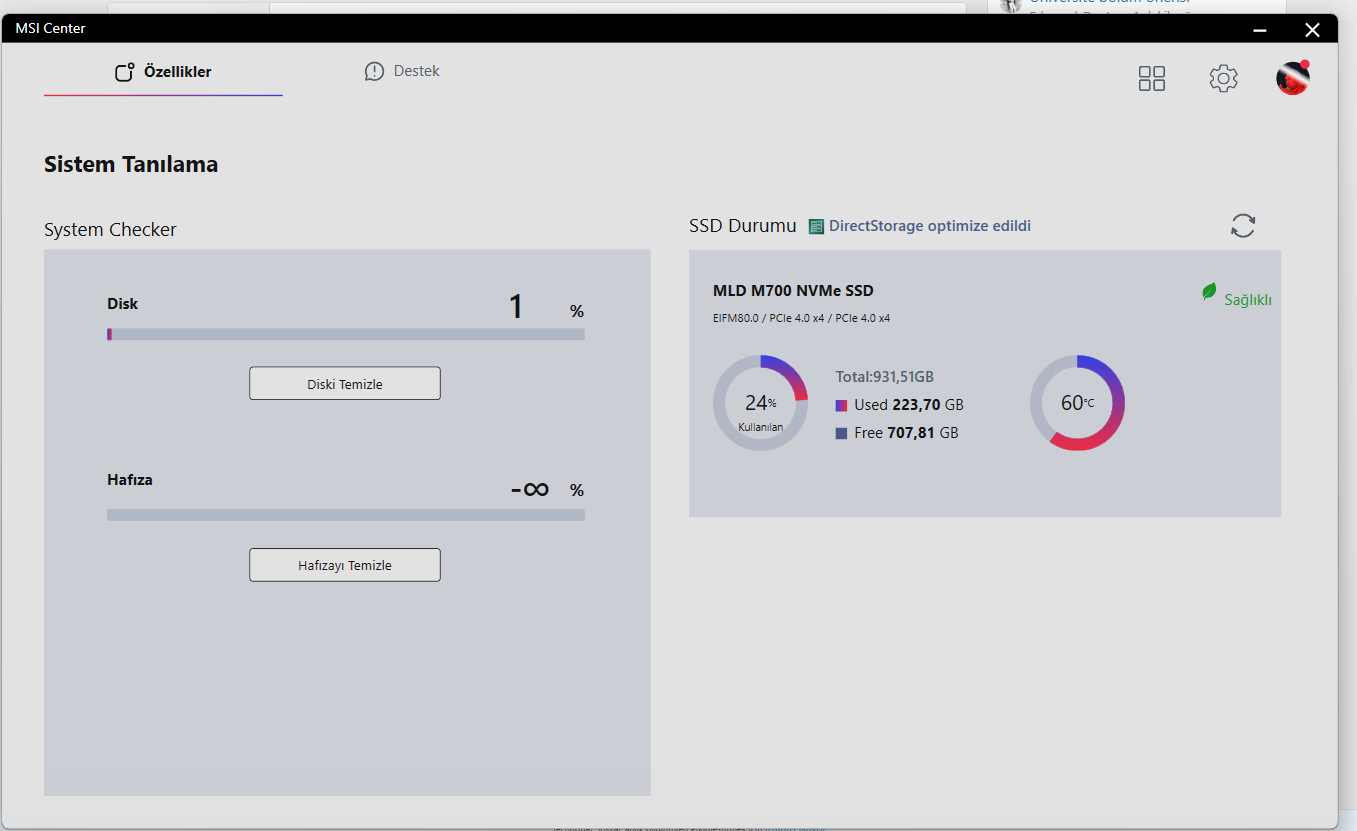Click the green leaf health icon
The width and height of the screenshot is (1357, 831).
pyautogui.click(x=1209, y=292)
